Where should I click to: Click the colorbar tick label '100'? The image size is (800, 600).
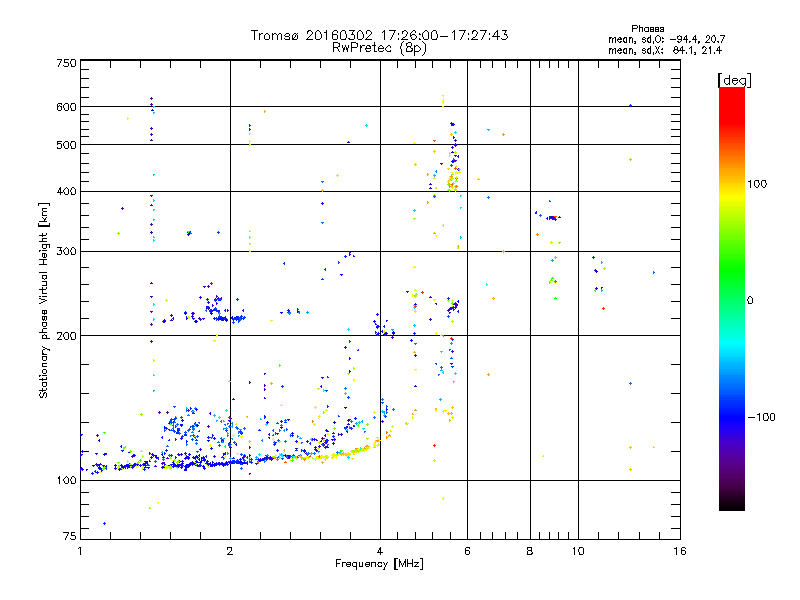click(x=757, y=184)
